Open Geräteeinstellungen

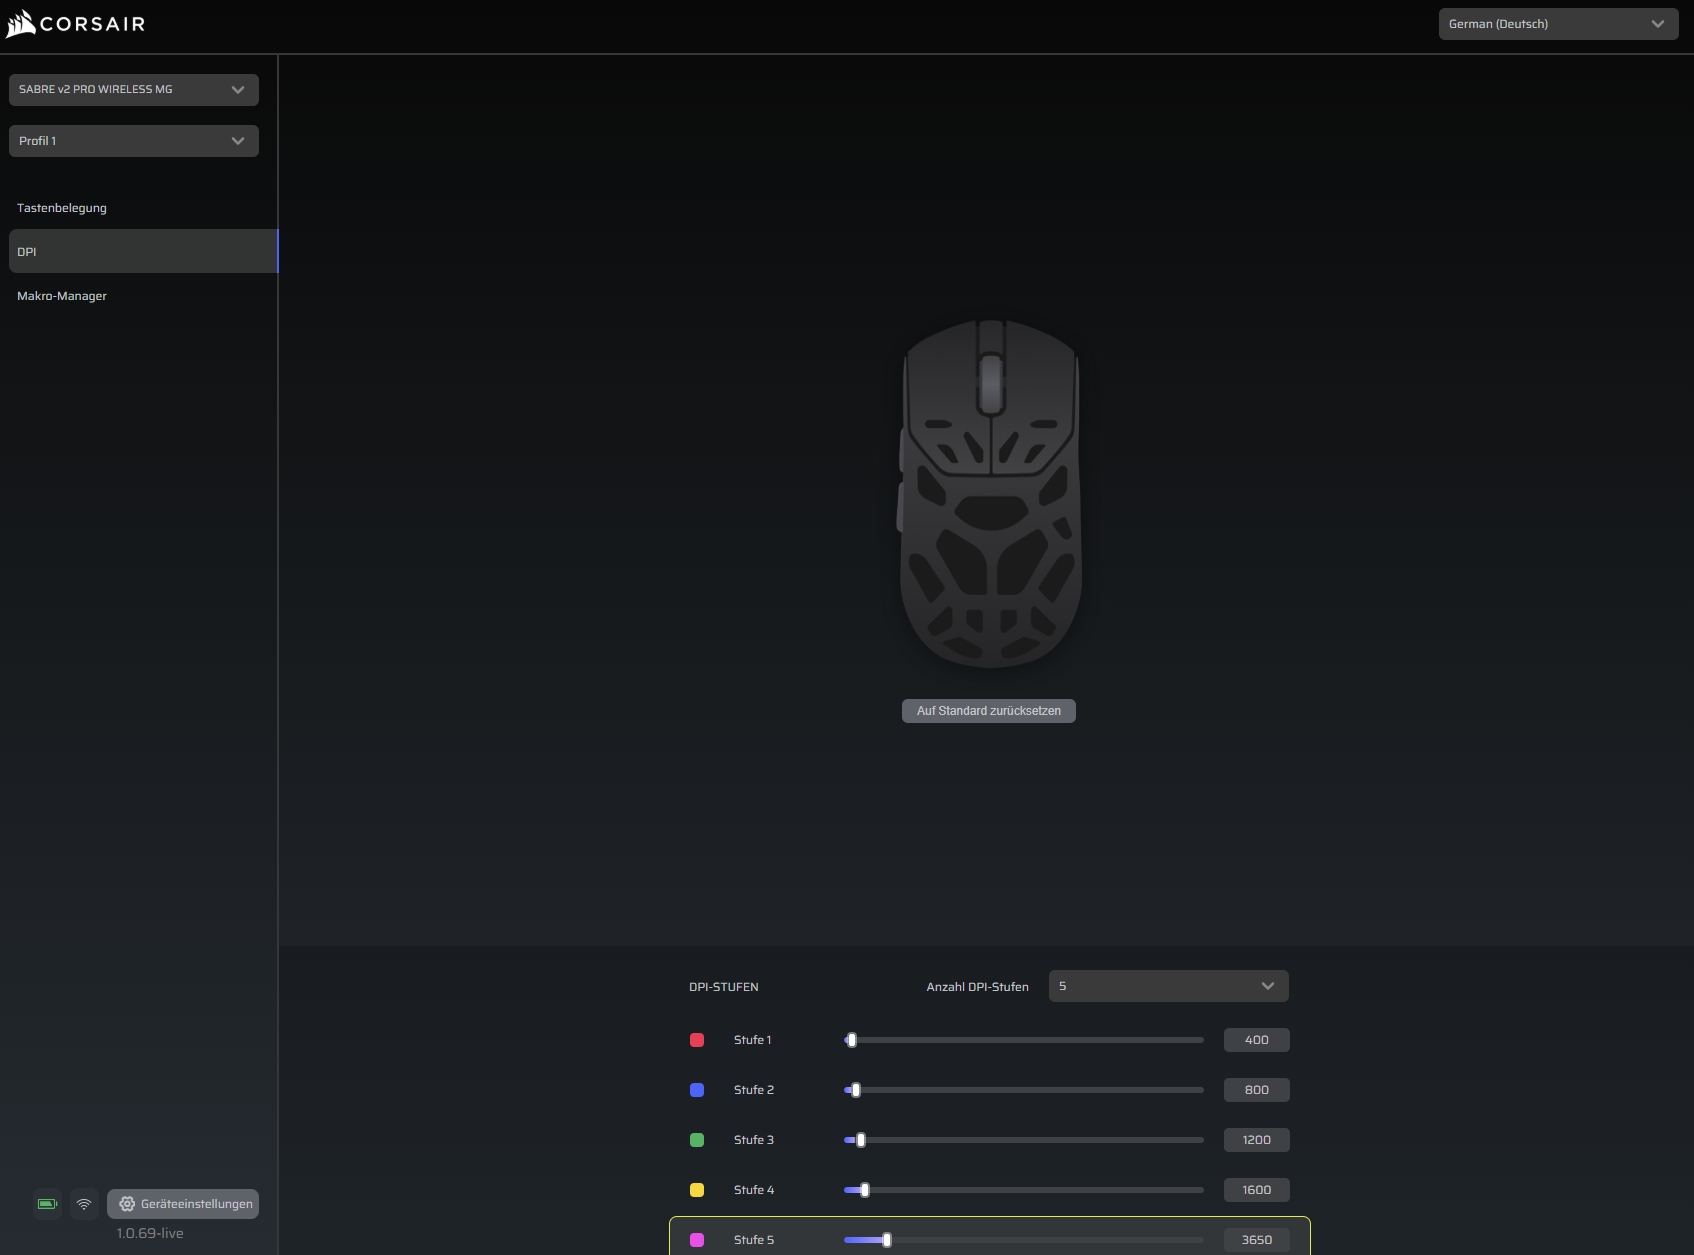[x=185, y=1204]
